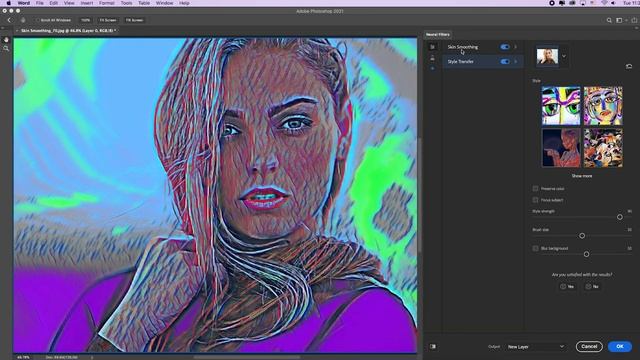This screenshot has width=640, height=360.
Task: Open the Insert menu
Action: click(87, 3)
